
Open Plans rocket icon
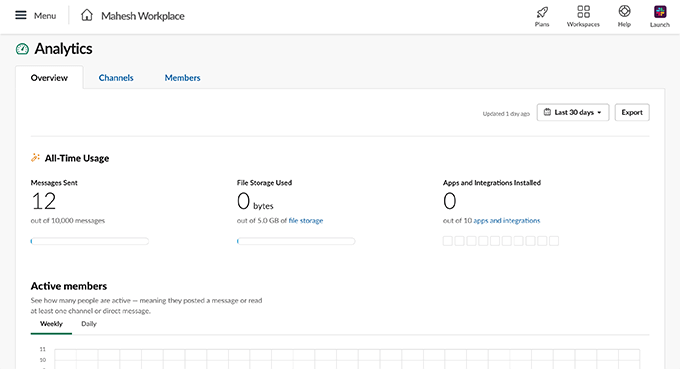[x=542, y=12]
